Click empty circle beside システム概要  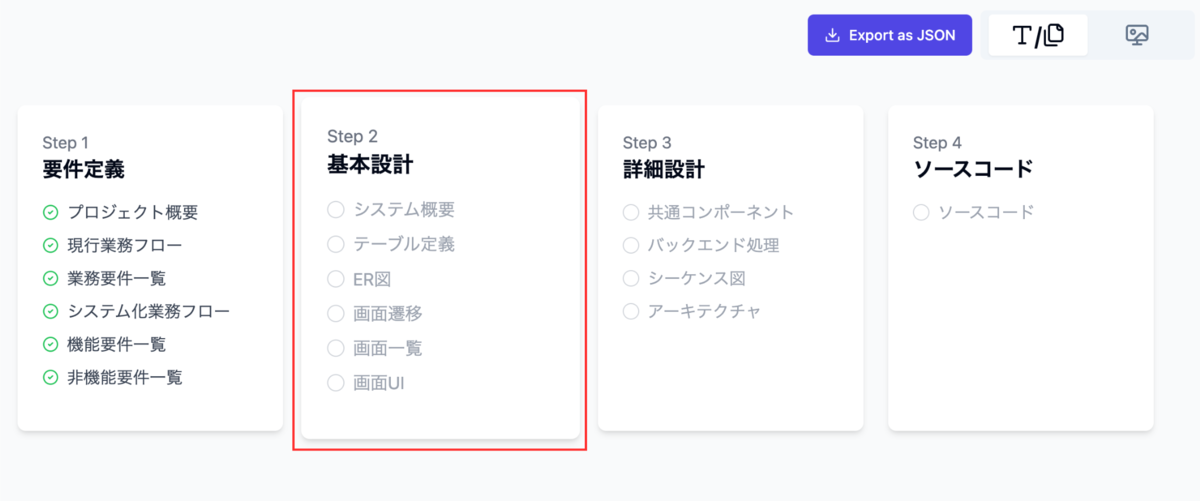pyautogui.click(x=336, y=209)
